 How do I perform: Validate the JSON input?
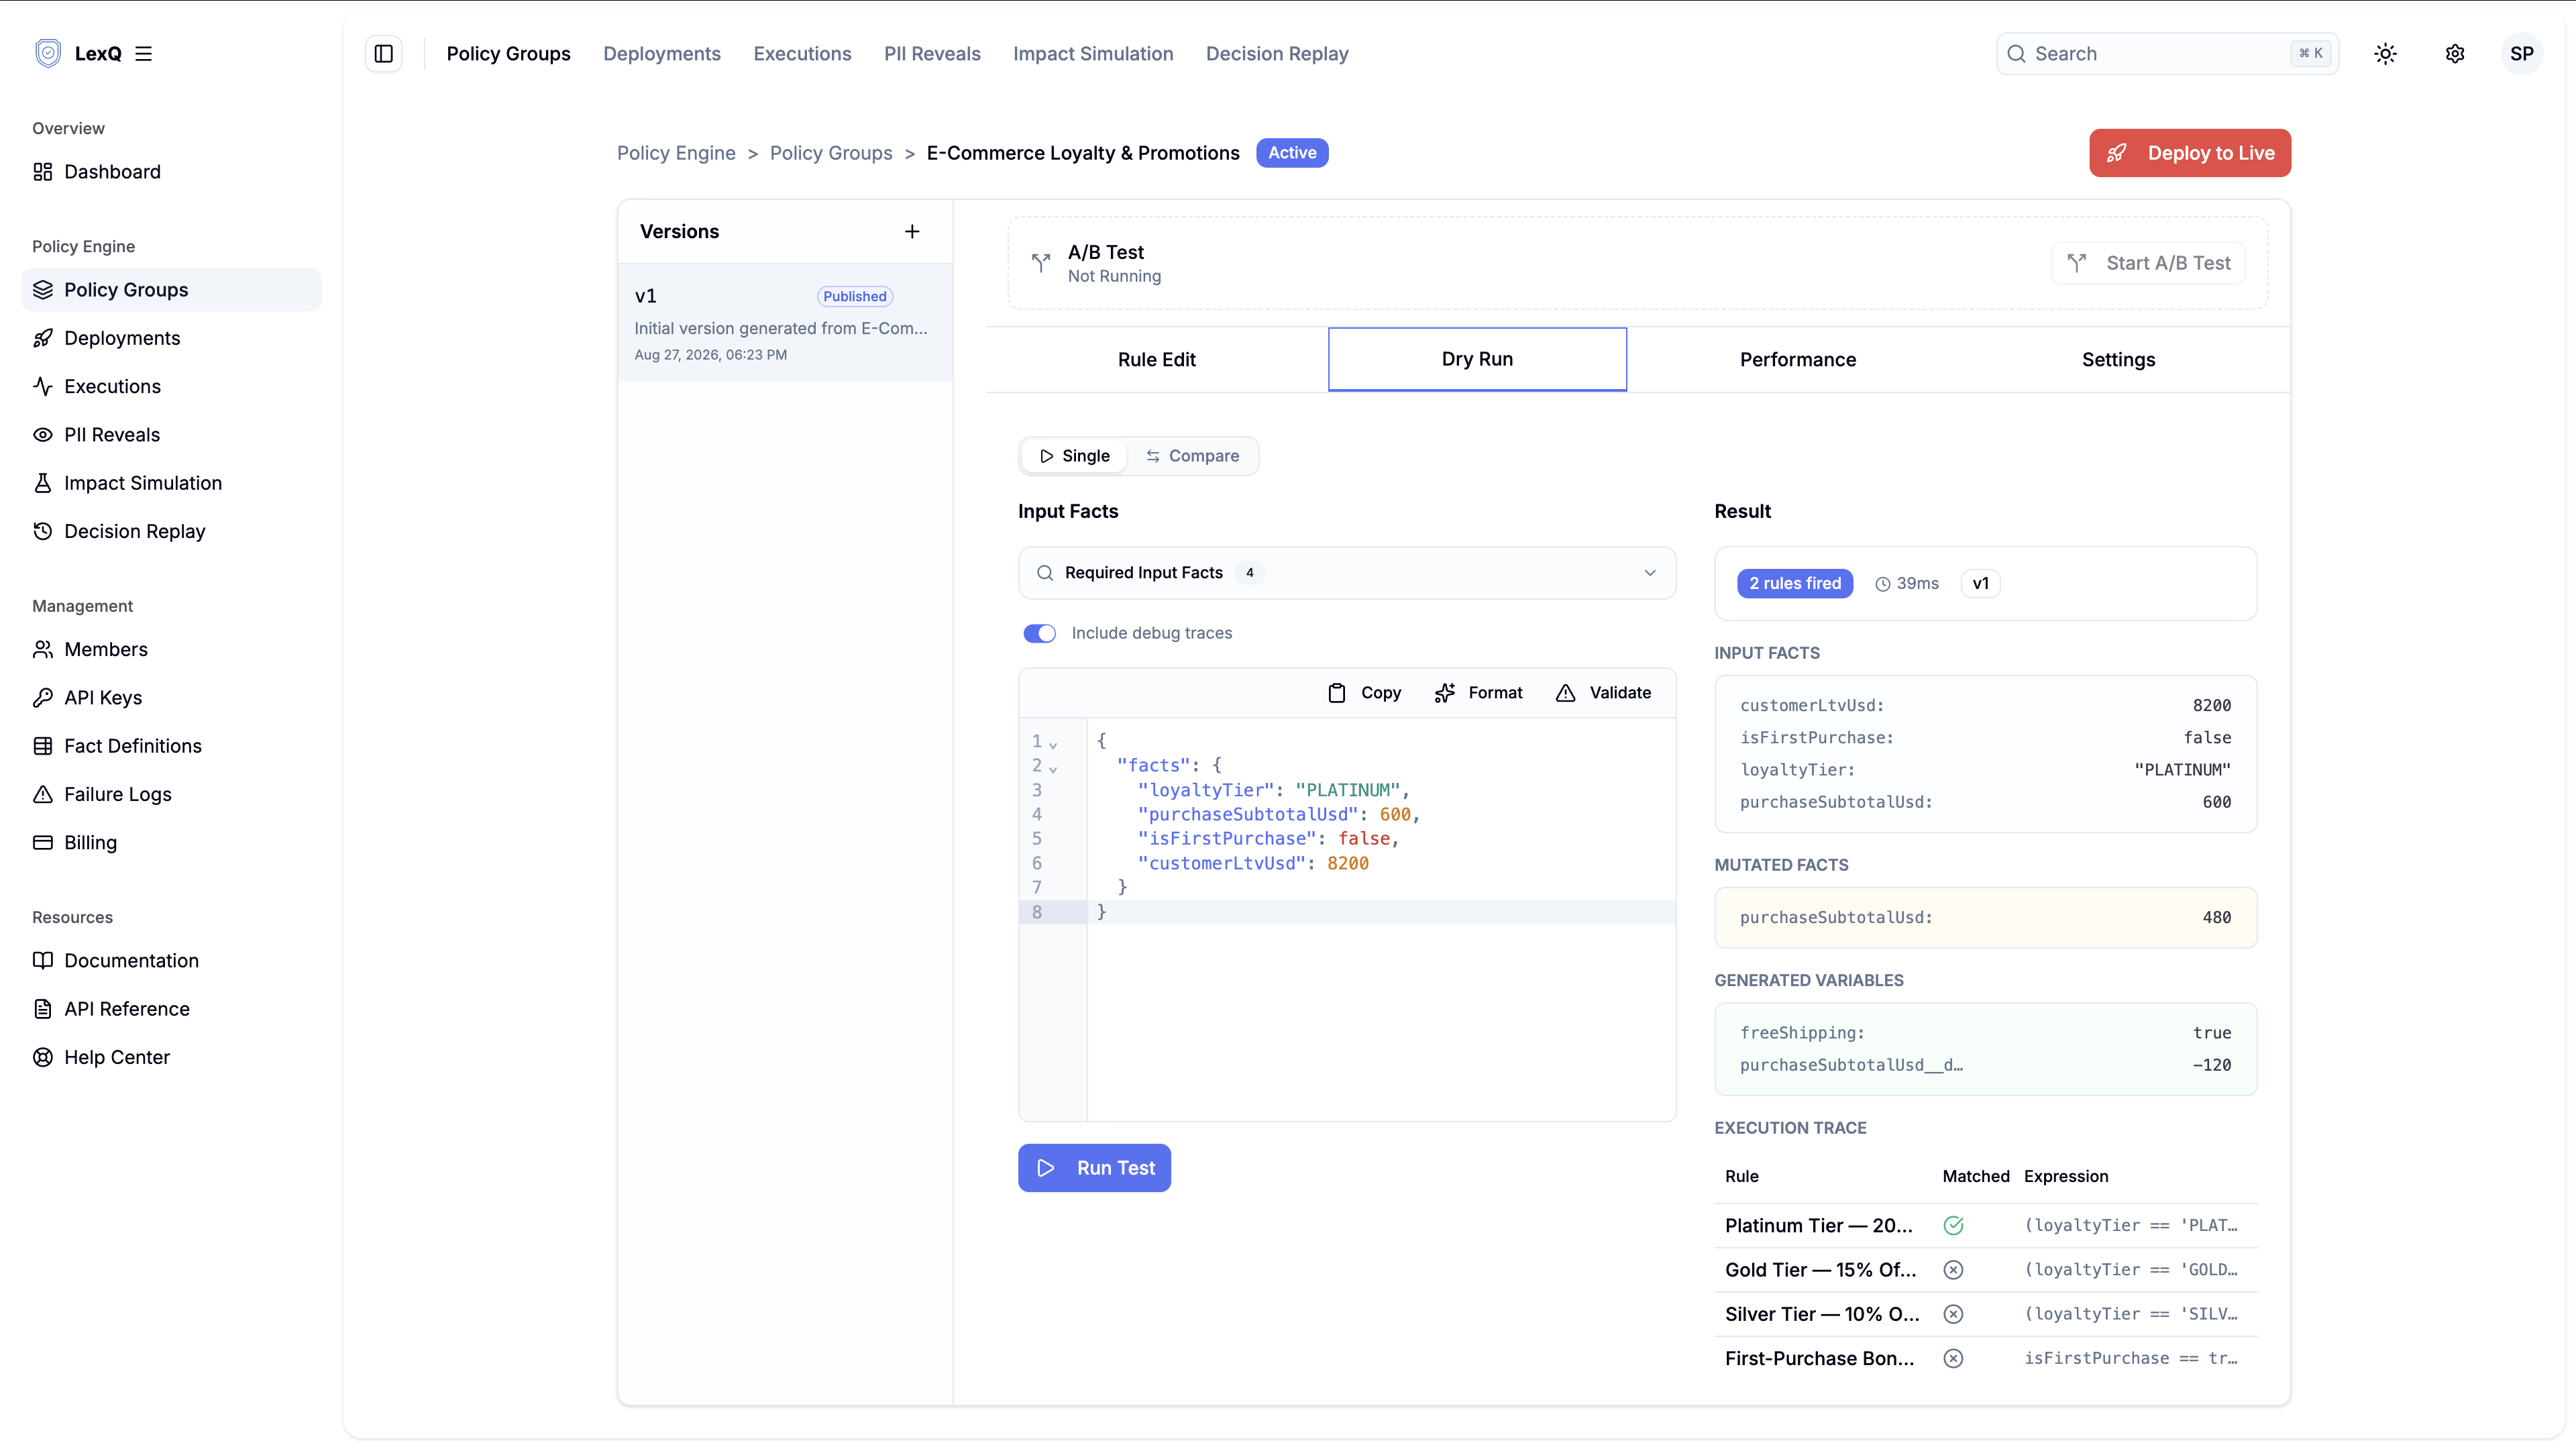click(1603, 693)
